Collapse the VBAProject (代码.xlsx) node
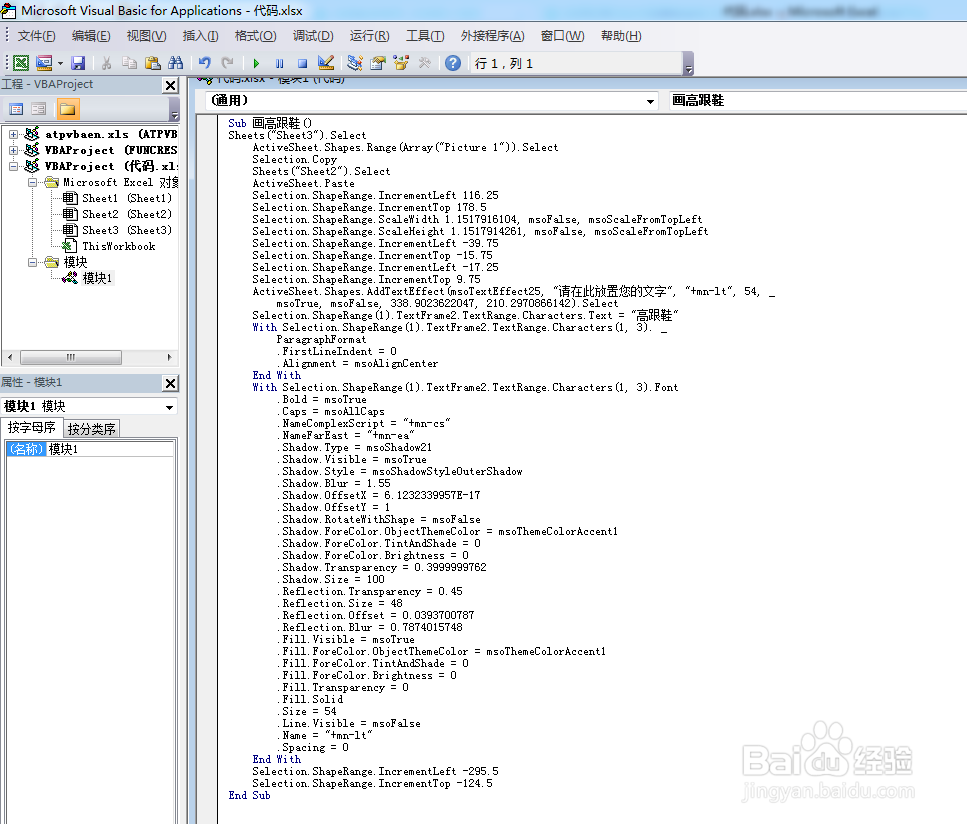The height and width of the screenshot is (824, 967). coord(13,166)
